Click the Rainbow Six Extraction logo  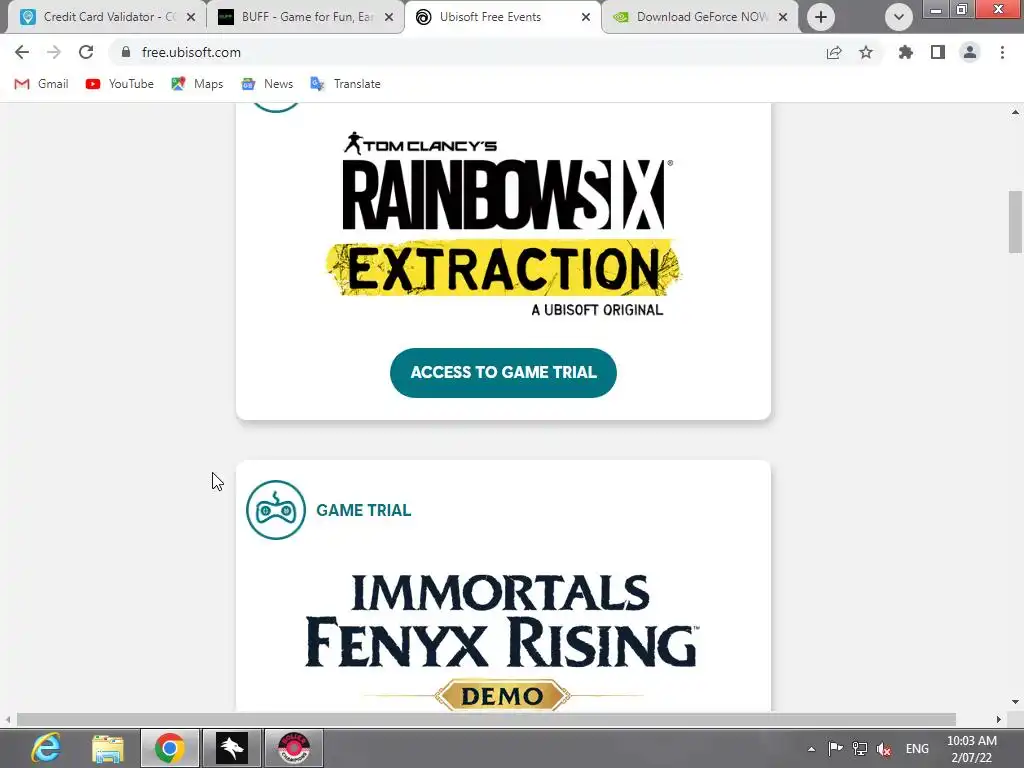point(504,225)
